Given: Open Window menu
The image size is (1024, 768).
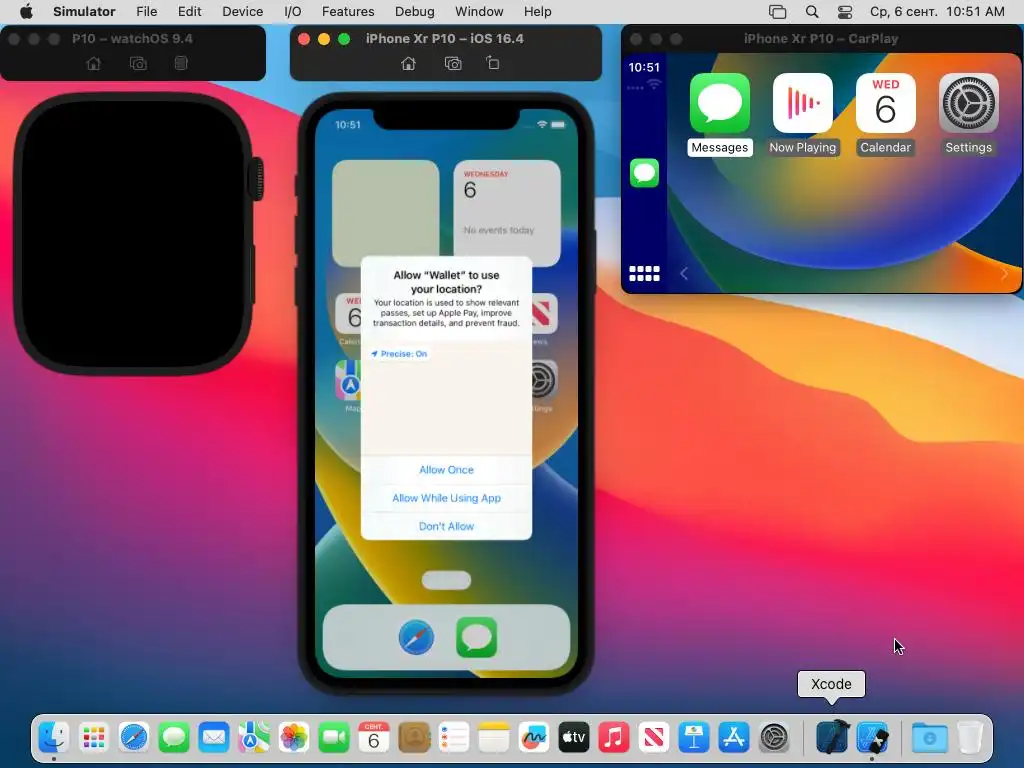Looking at the screenshot, I should point(479,12).
